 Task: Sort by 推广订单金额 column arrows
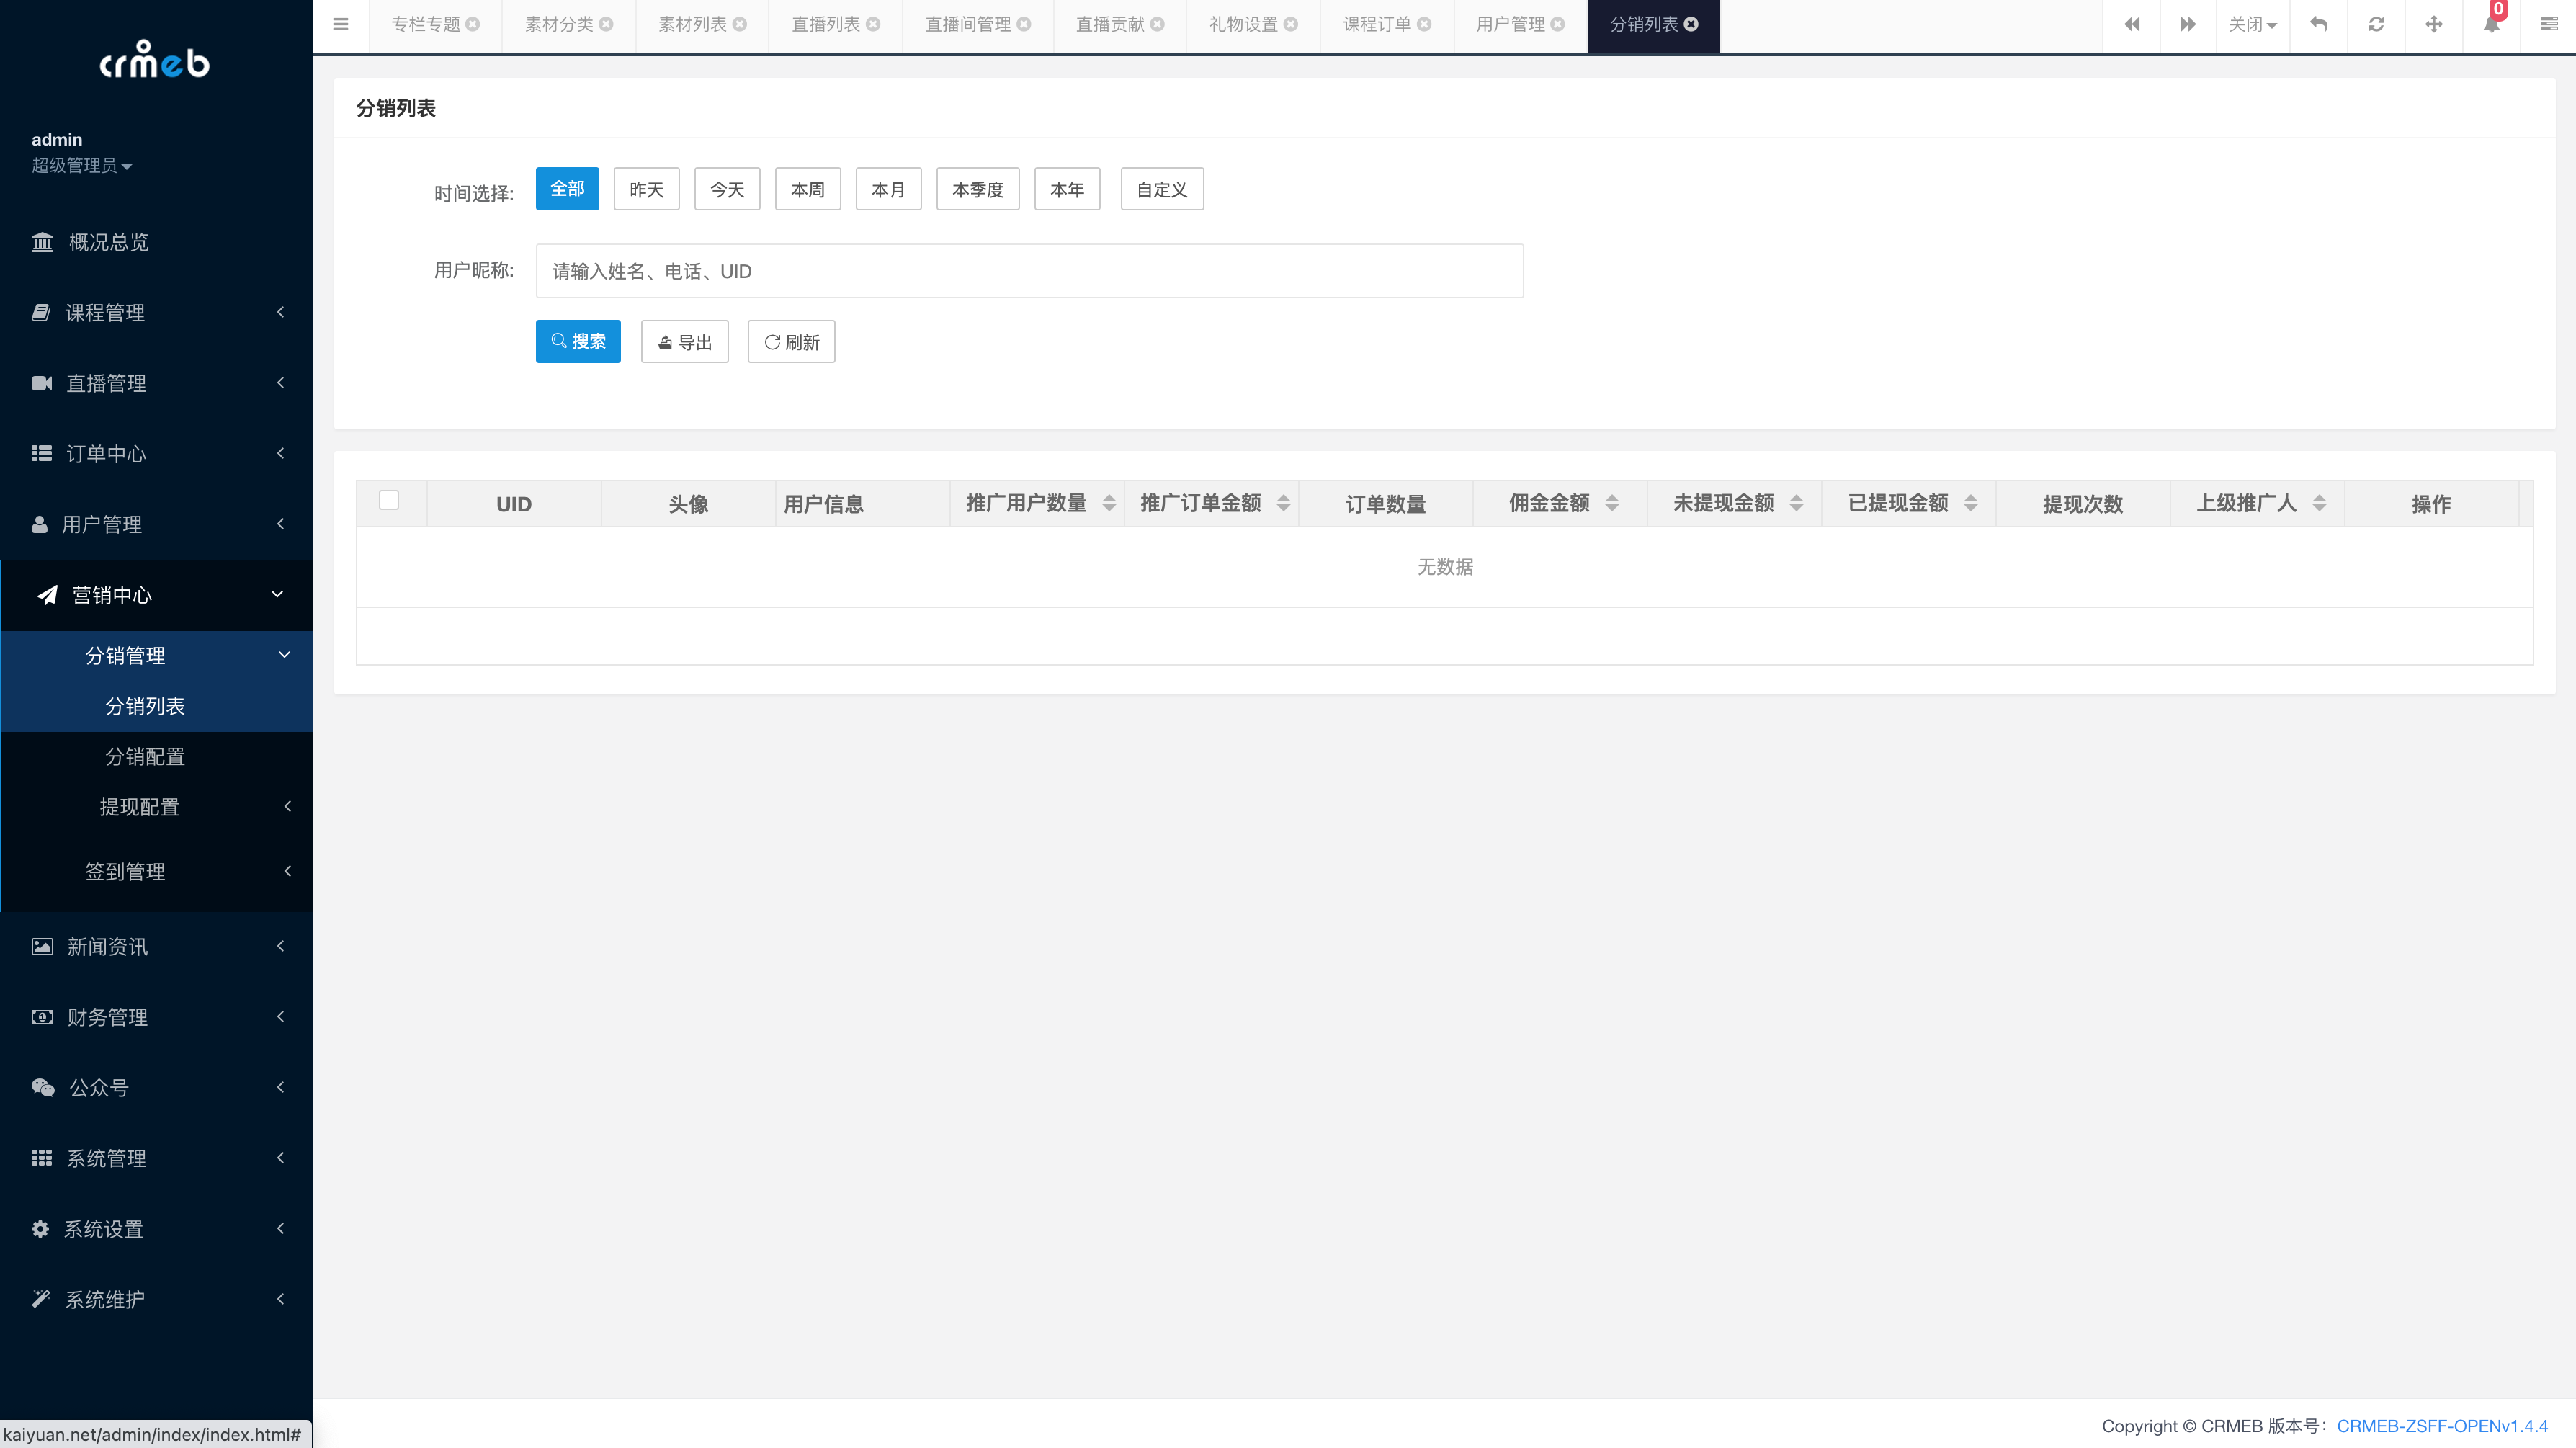[x=1283, y=504]
